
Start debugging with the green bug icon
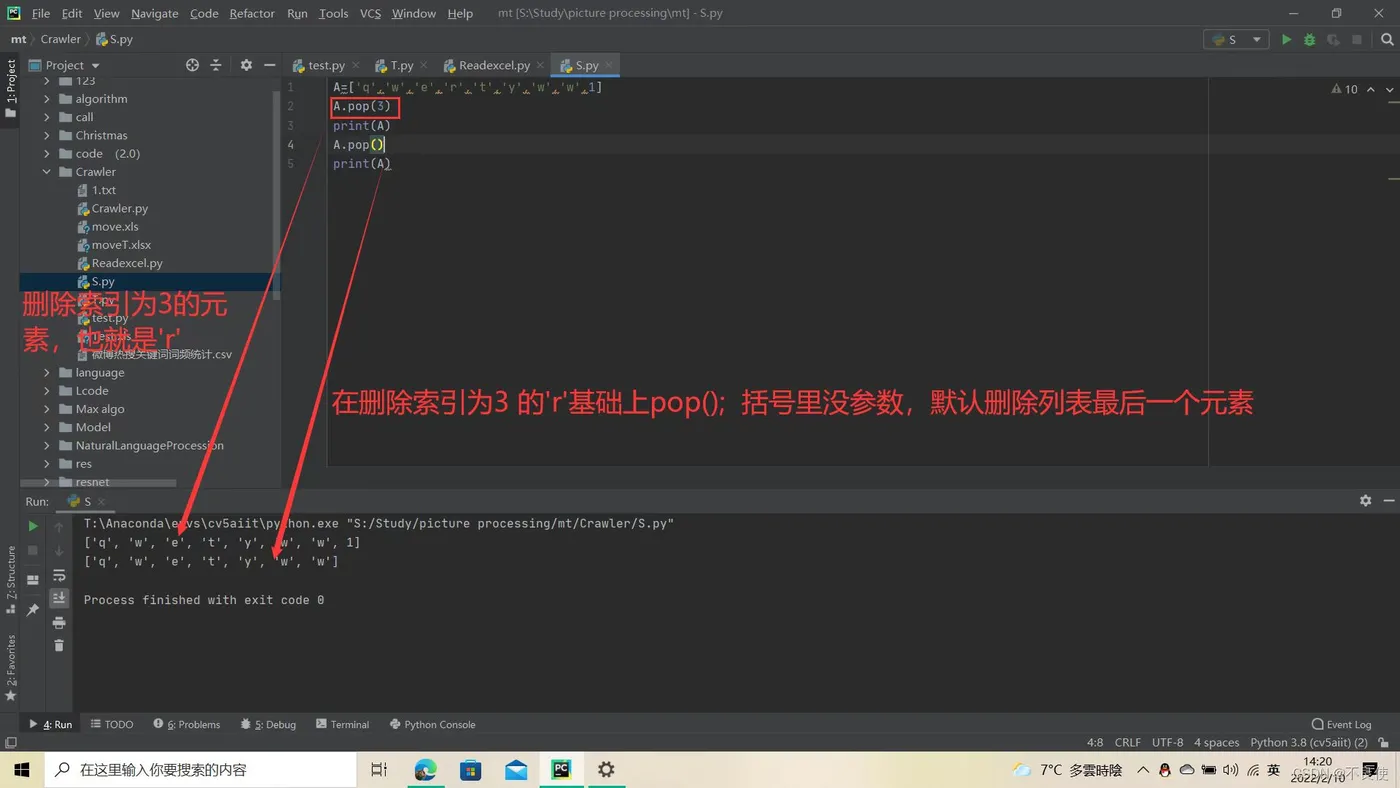point(1309,39)
